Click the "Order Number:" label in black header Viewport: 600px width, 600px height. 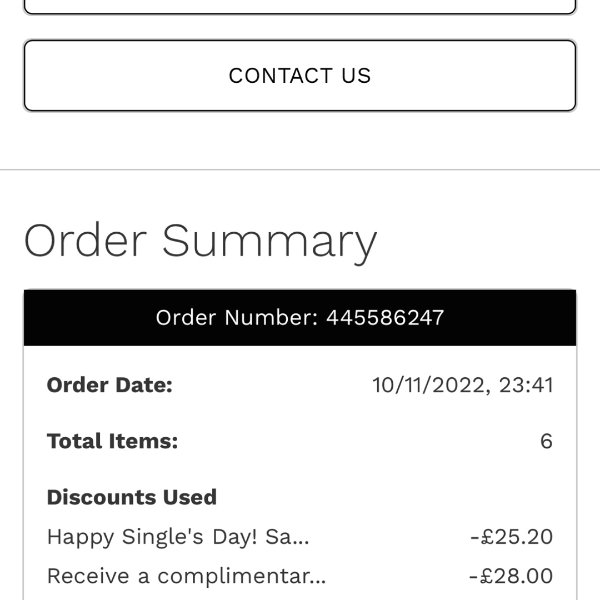coord(237,318)
